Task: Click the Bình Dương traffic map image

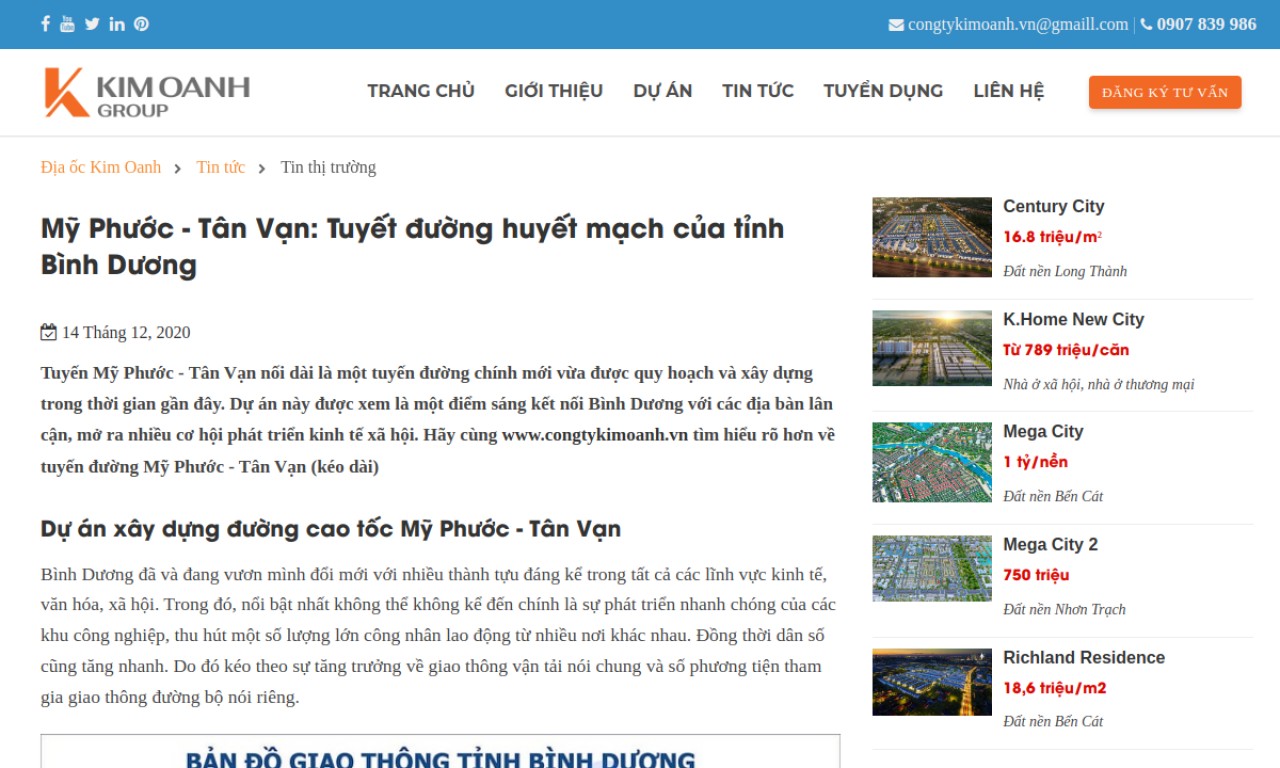Action: pyautogui.click(x=440, y=751)
